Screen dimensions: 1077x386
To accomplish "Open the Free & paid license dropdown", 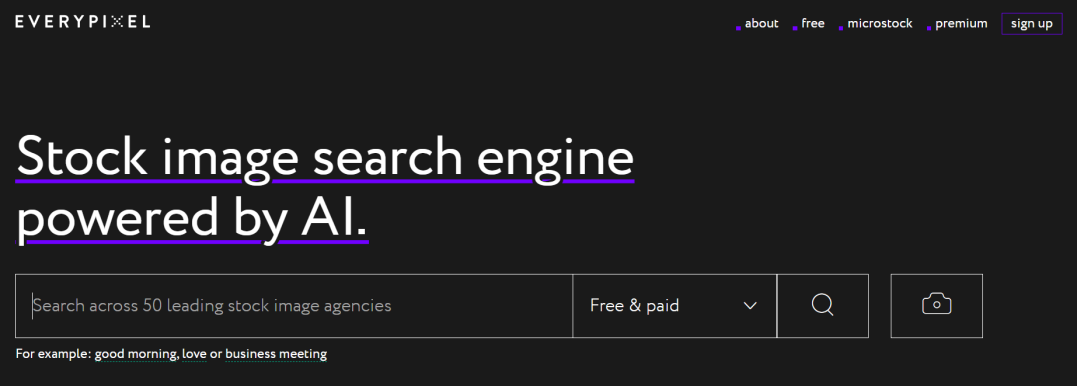I will pos(674,306).
